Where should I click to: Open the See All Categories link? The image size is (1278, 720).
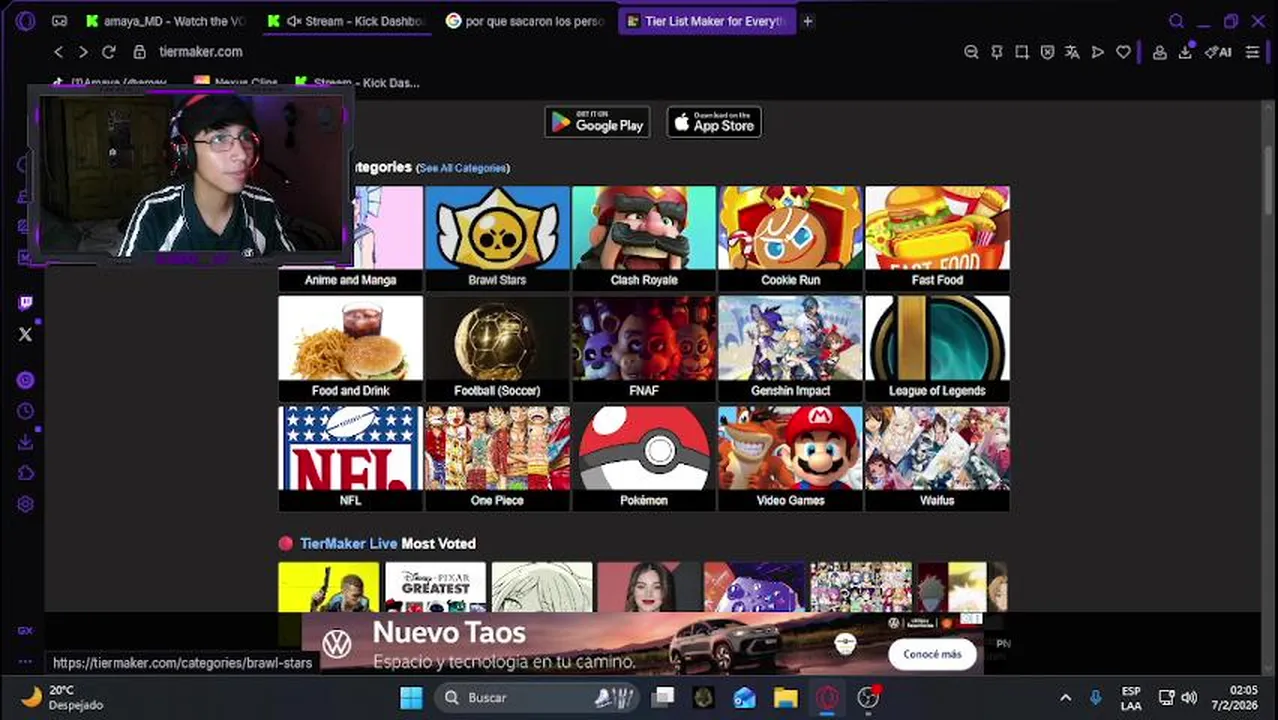point(463,168)
